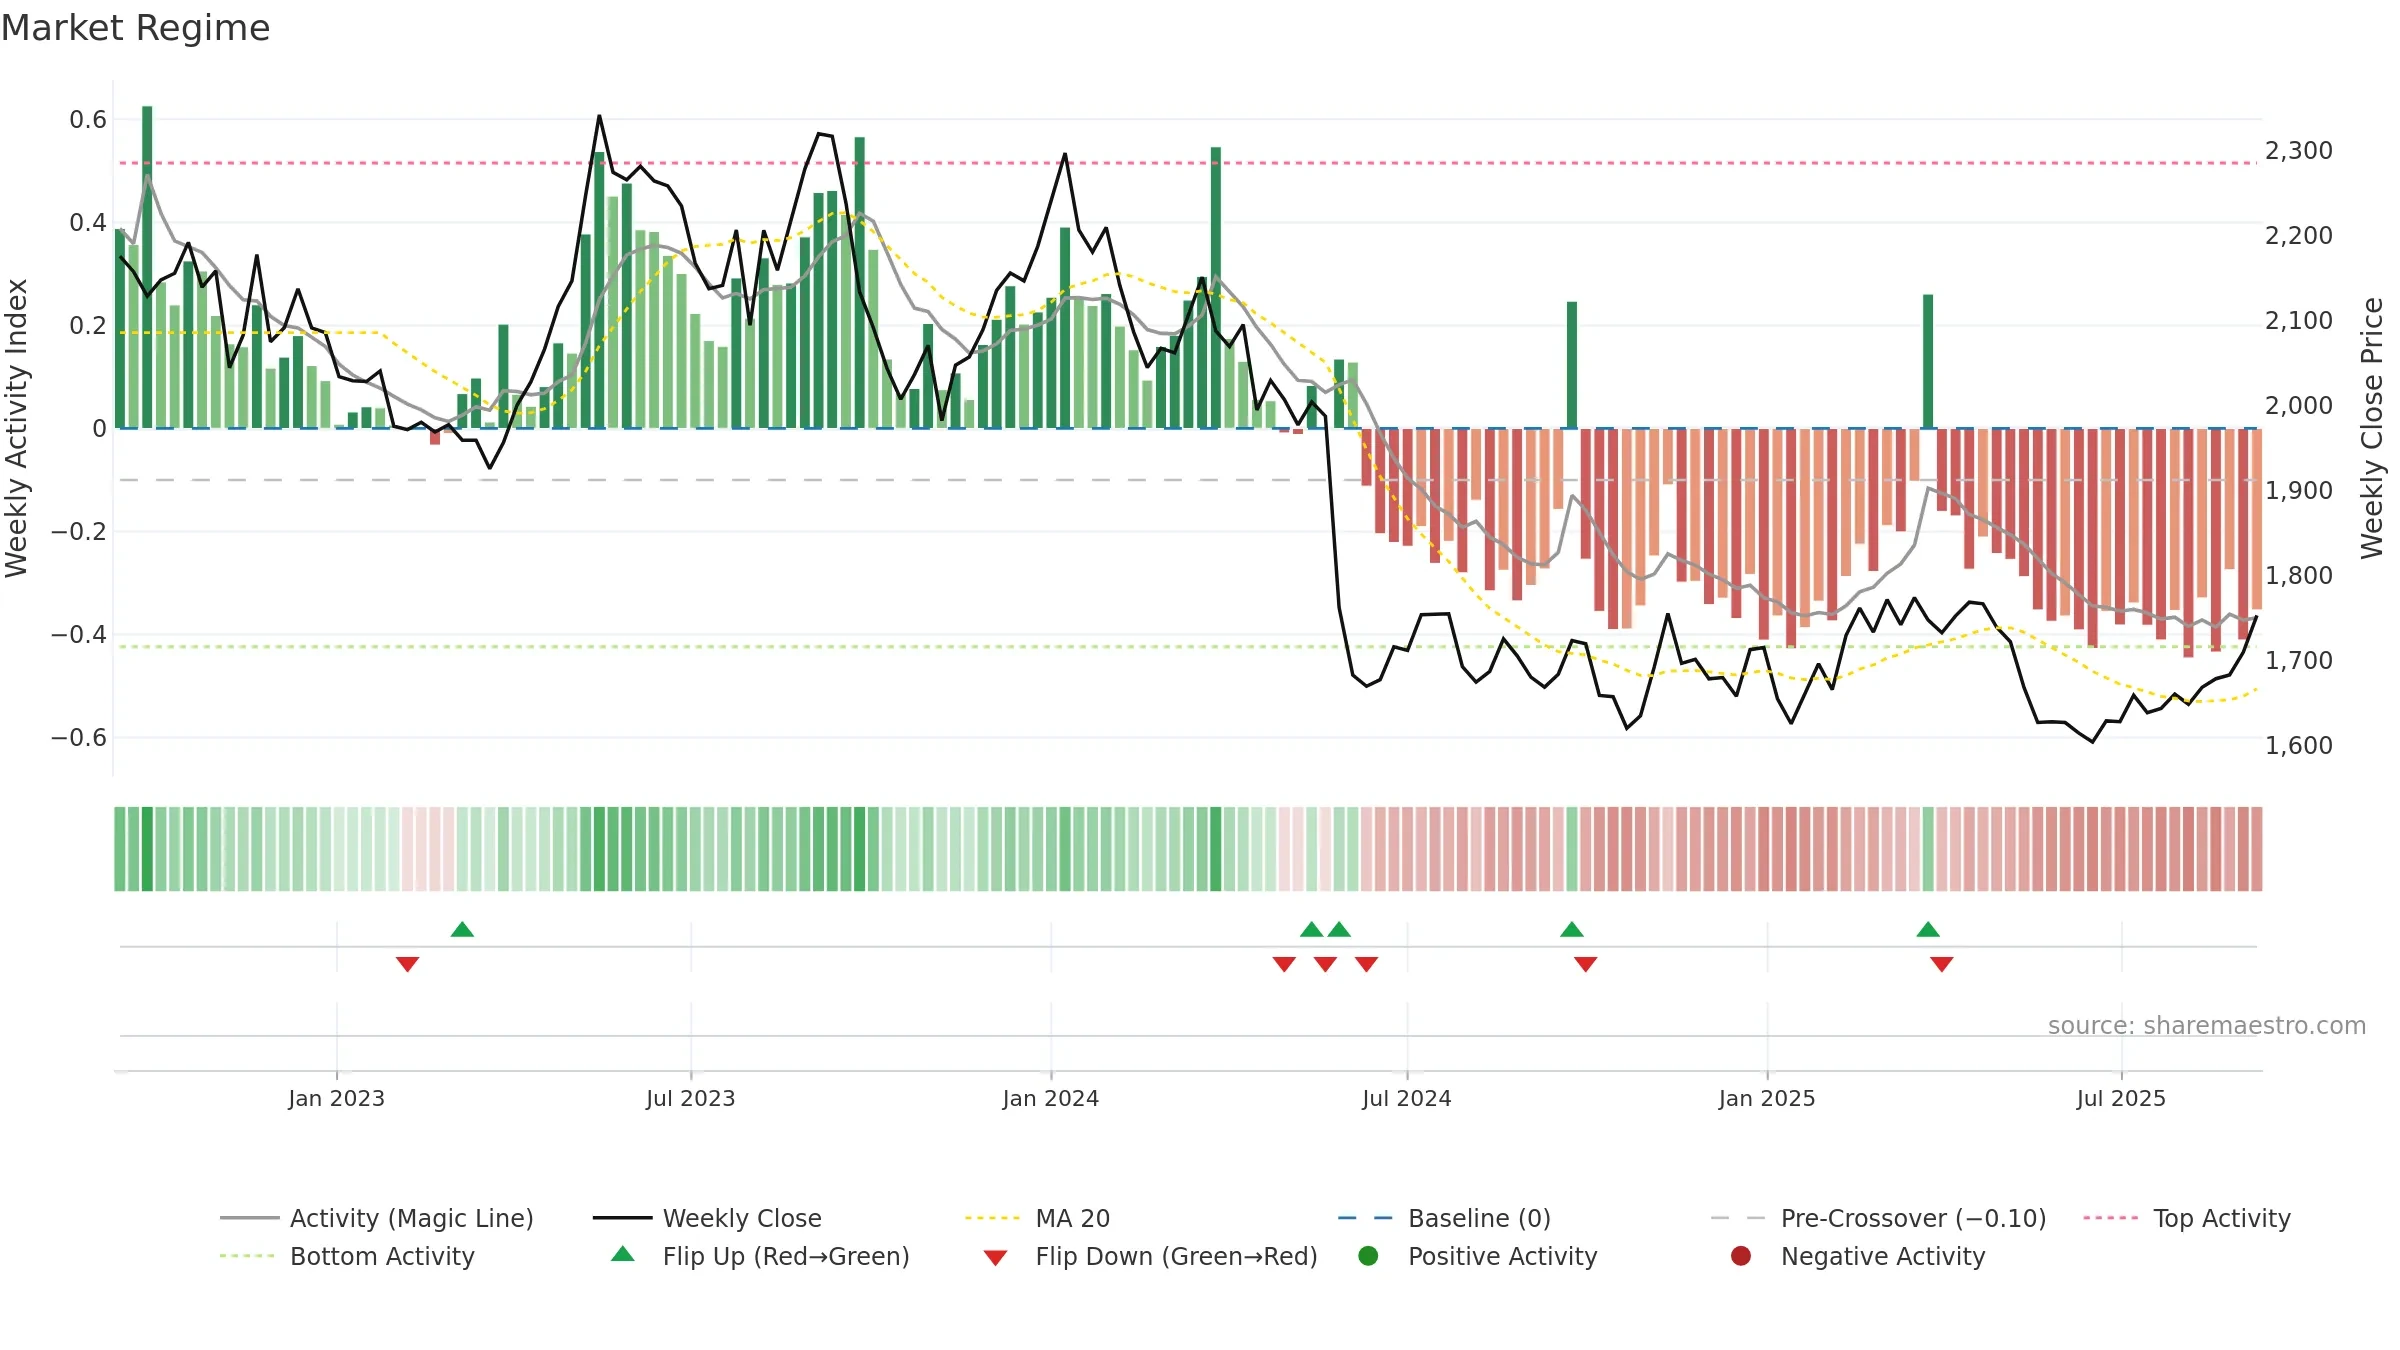
Task: Click the flip-down triangle marker near Sep 2024
Action: tap(1586, 964)
